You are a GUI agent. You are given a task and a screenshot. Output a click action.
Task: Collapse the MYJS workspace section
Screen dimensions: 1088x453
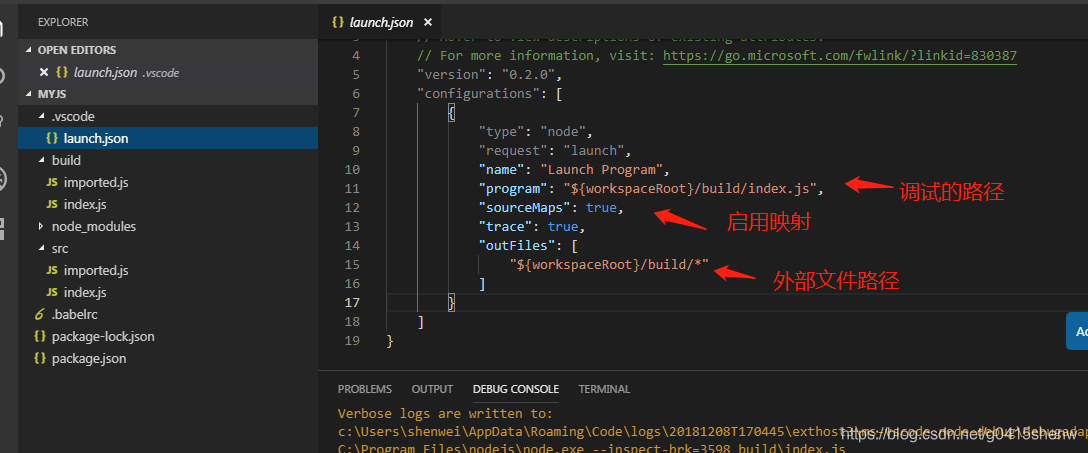pyautogui.click(x=29, y=94)
